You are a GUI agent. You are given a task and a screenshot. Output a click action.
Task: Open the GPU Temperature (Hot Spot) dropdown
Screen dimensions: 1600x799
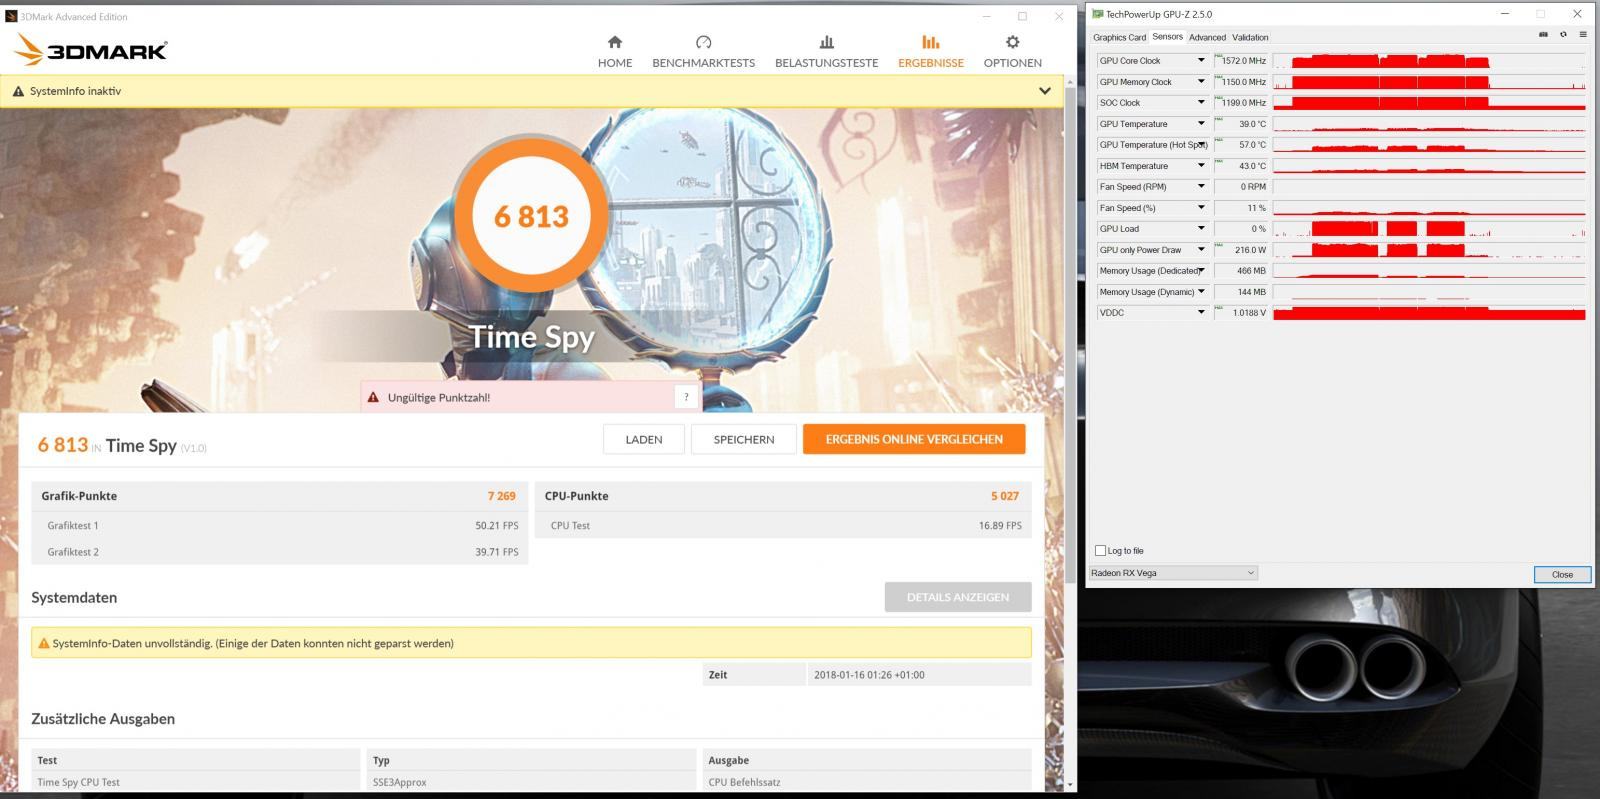point(1201,145)
